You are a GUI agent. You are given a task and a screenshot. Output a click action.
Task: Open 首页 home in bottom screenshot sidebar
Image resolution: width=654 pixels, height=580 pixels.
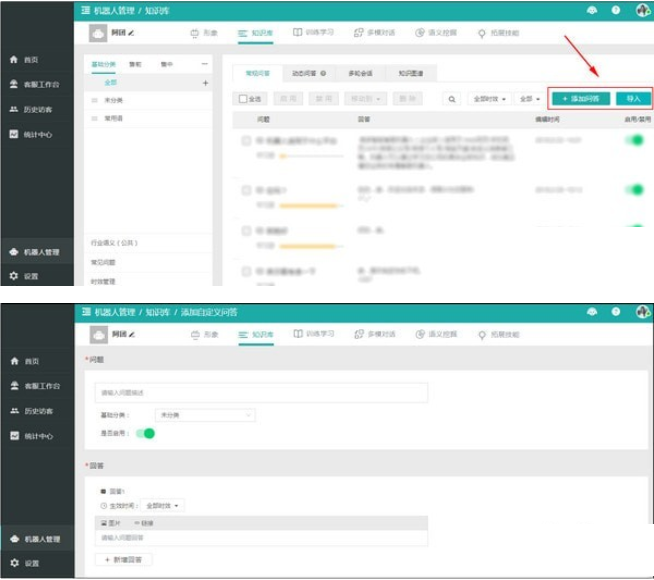pyautogui.click(x=24, y=361)
